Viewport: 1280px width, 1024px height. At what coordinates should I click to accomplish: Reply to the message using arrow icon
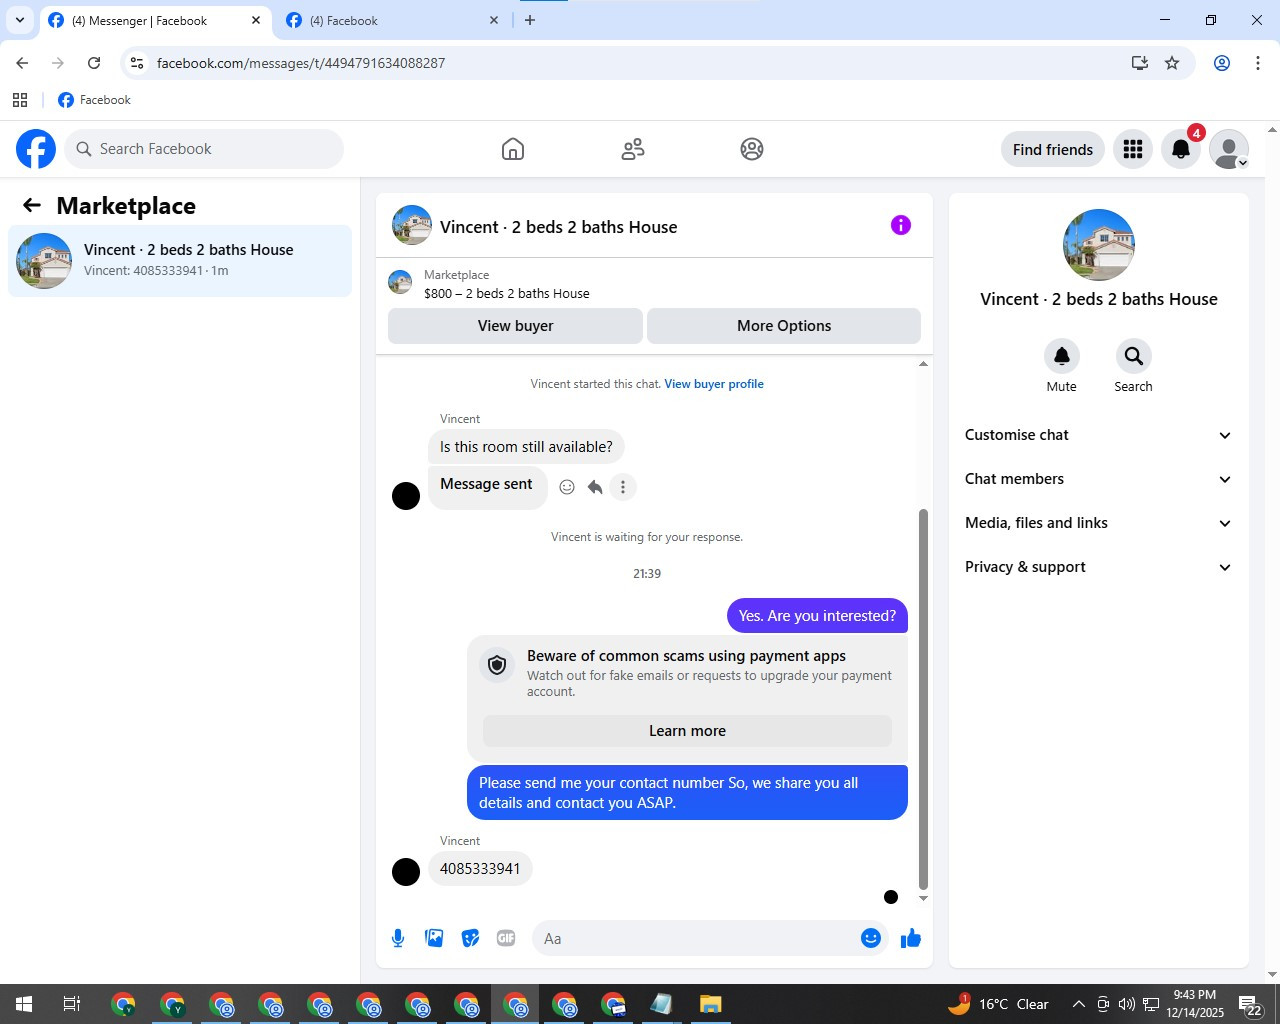[x=595, y=487]
